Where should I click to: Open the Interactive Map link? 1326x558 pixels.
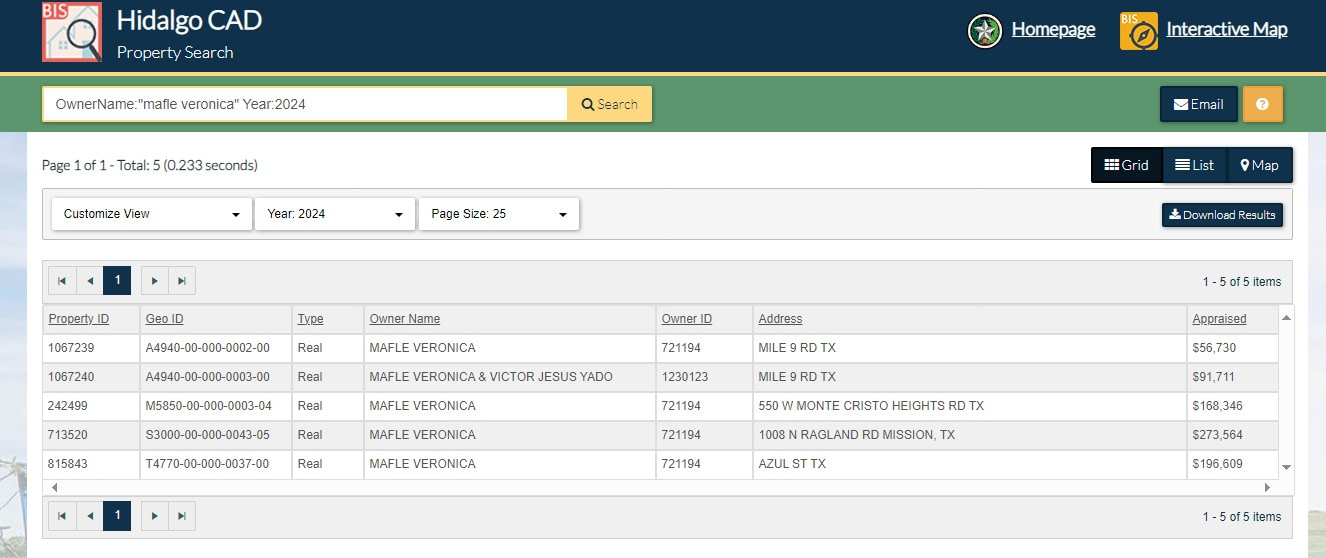pos(1227,30)
